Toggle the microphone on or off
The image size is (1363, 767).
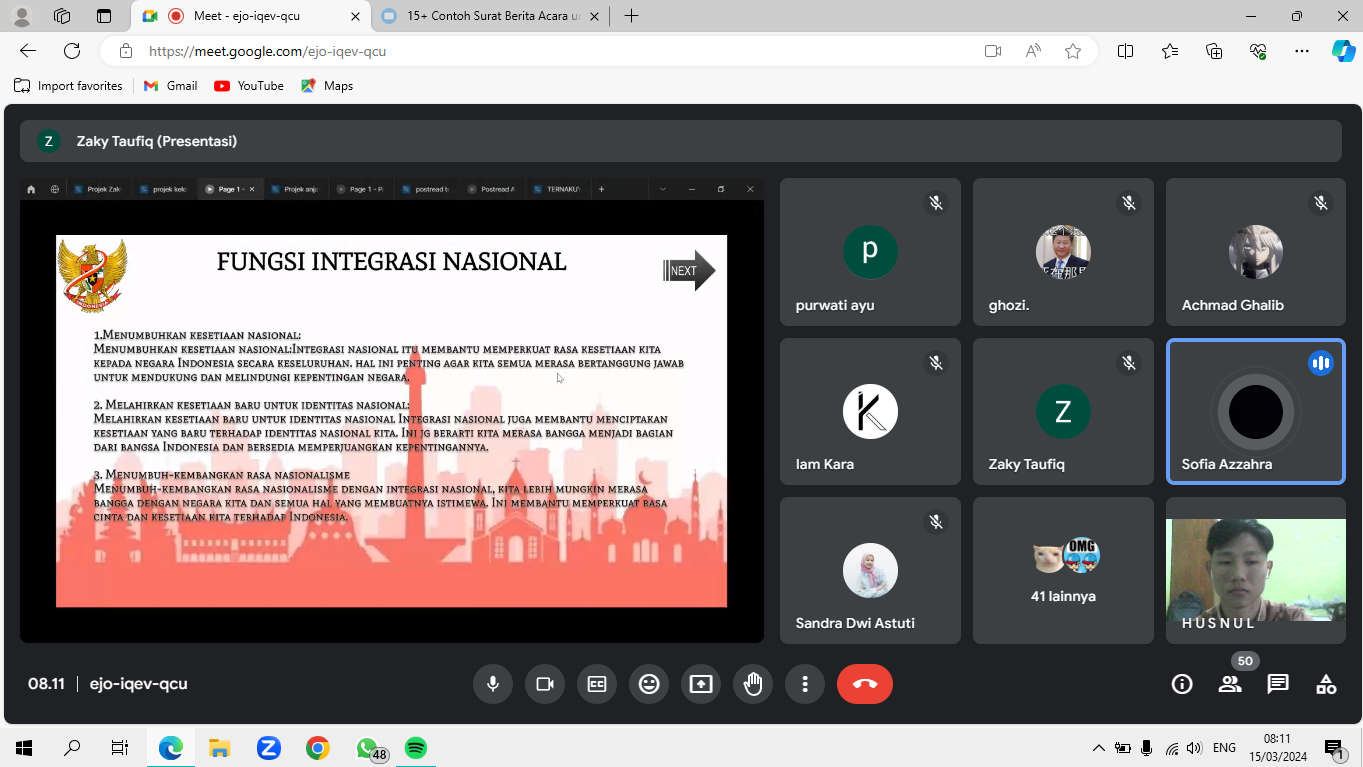pyautogui.click(x=493, y=684)
